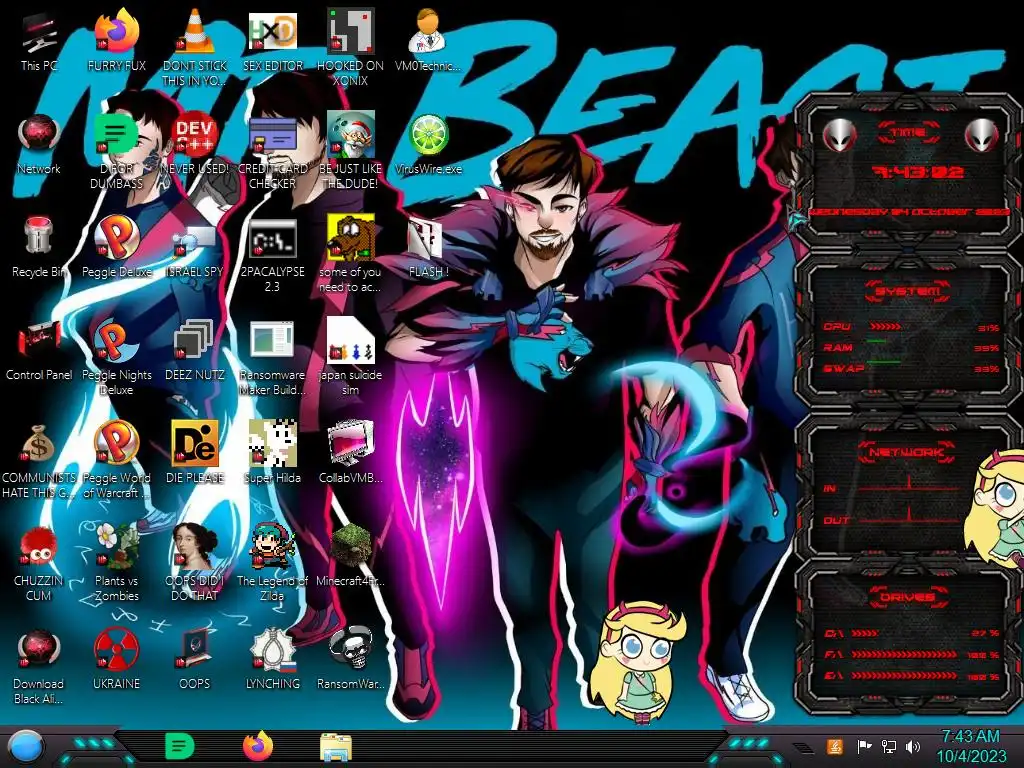
Task: Click the widget's digital time readout
Action: [x=918, y=172]
